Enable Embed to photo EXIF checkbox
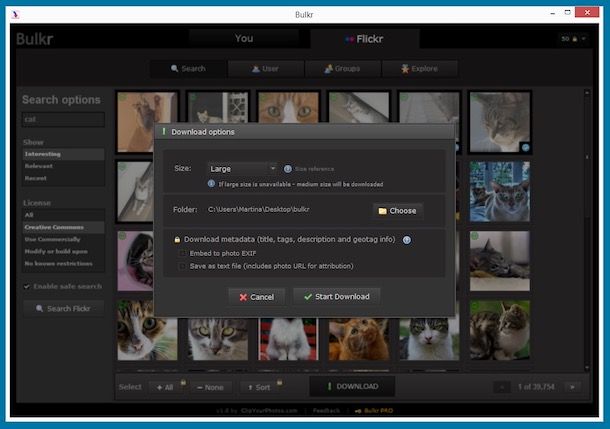This screenshot has height=429, width=610. pos(182,253)
